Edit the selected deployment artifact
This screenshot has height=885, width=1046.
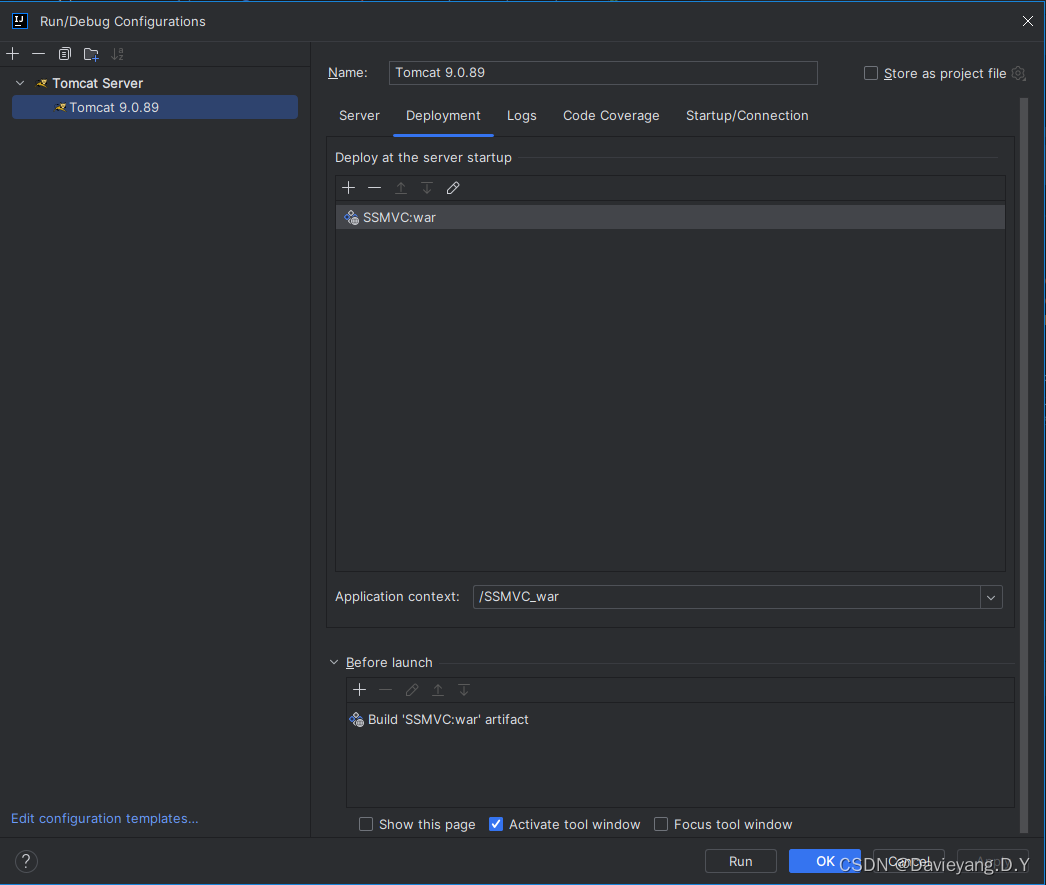pyautogui.click(x=453, y=188)
